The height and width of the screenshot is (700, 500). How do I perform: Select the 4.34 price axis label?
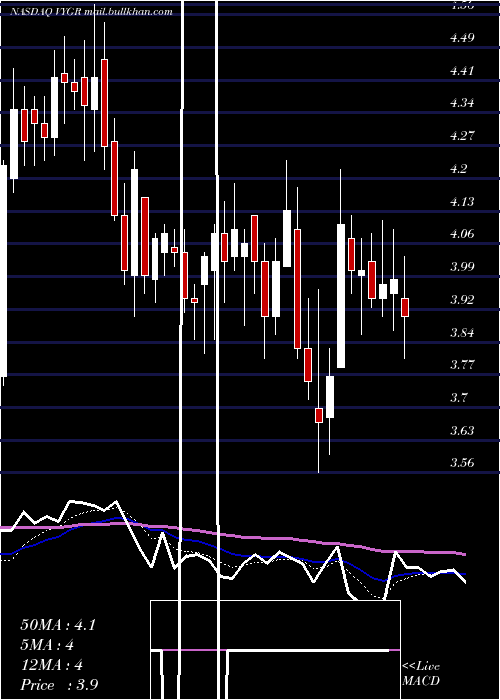(462, 103)
